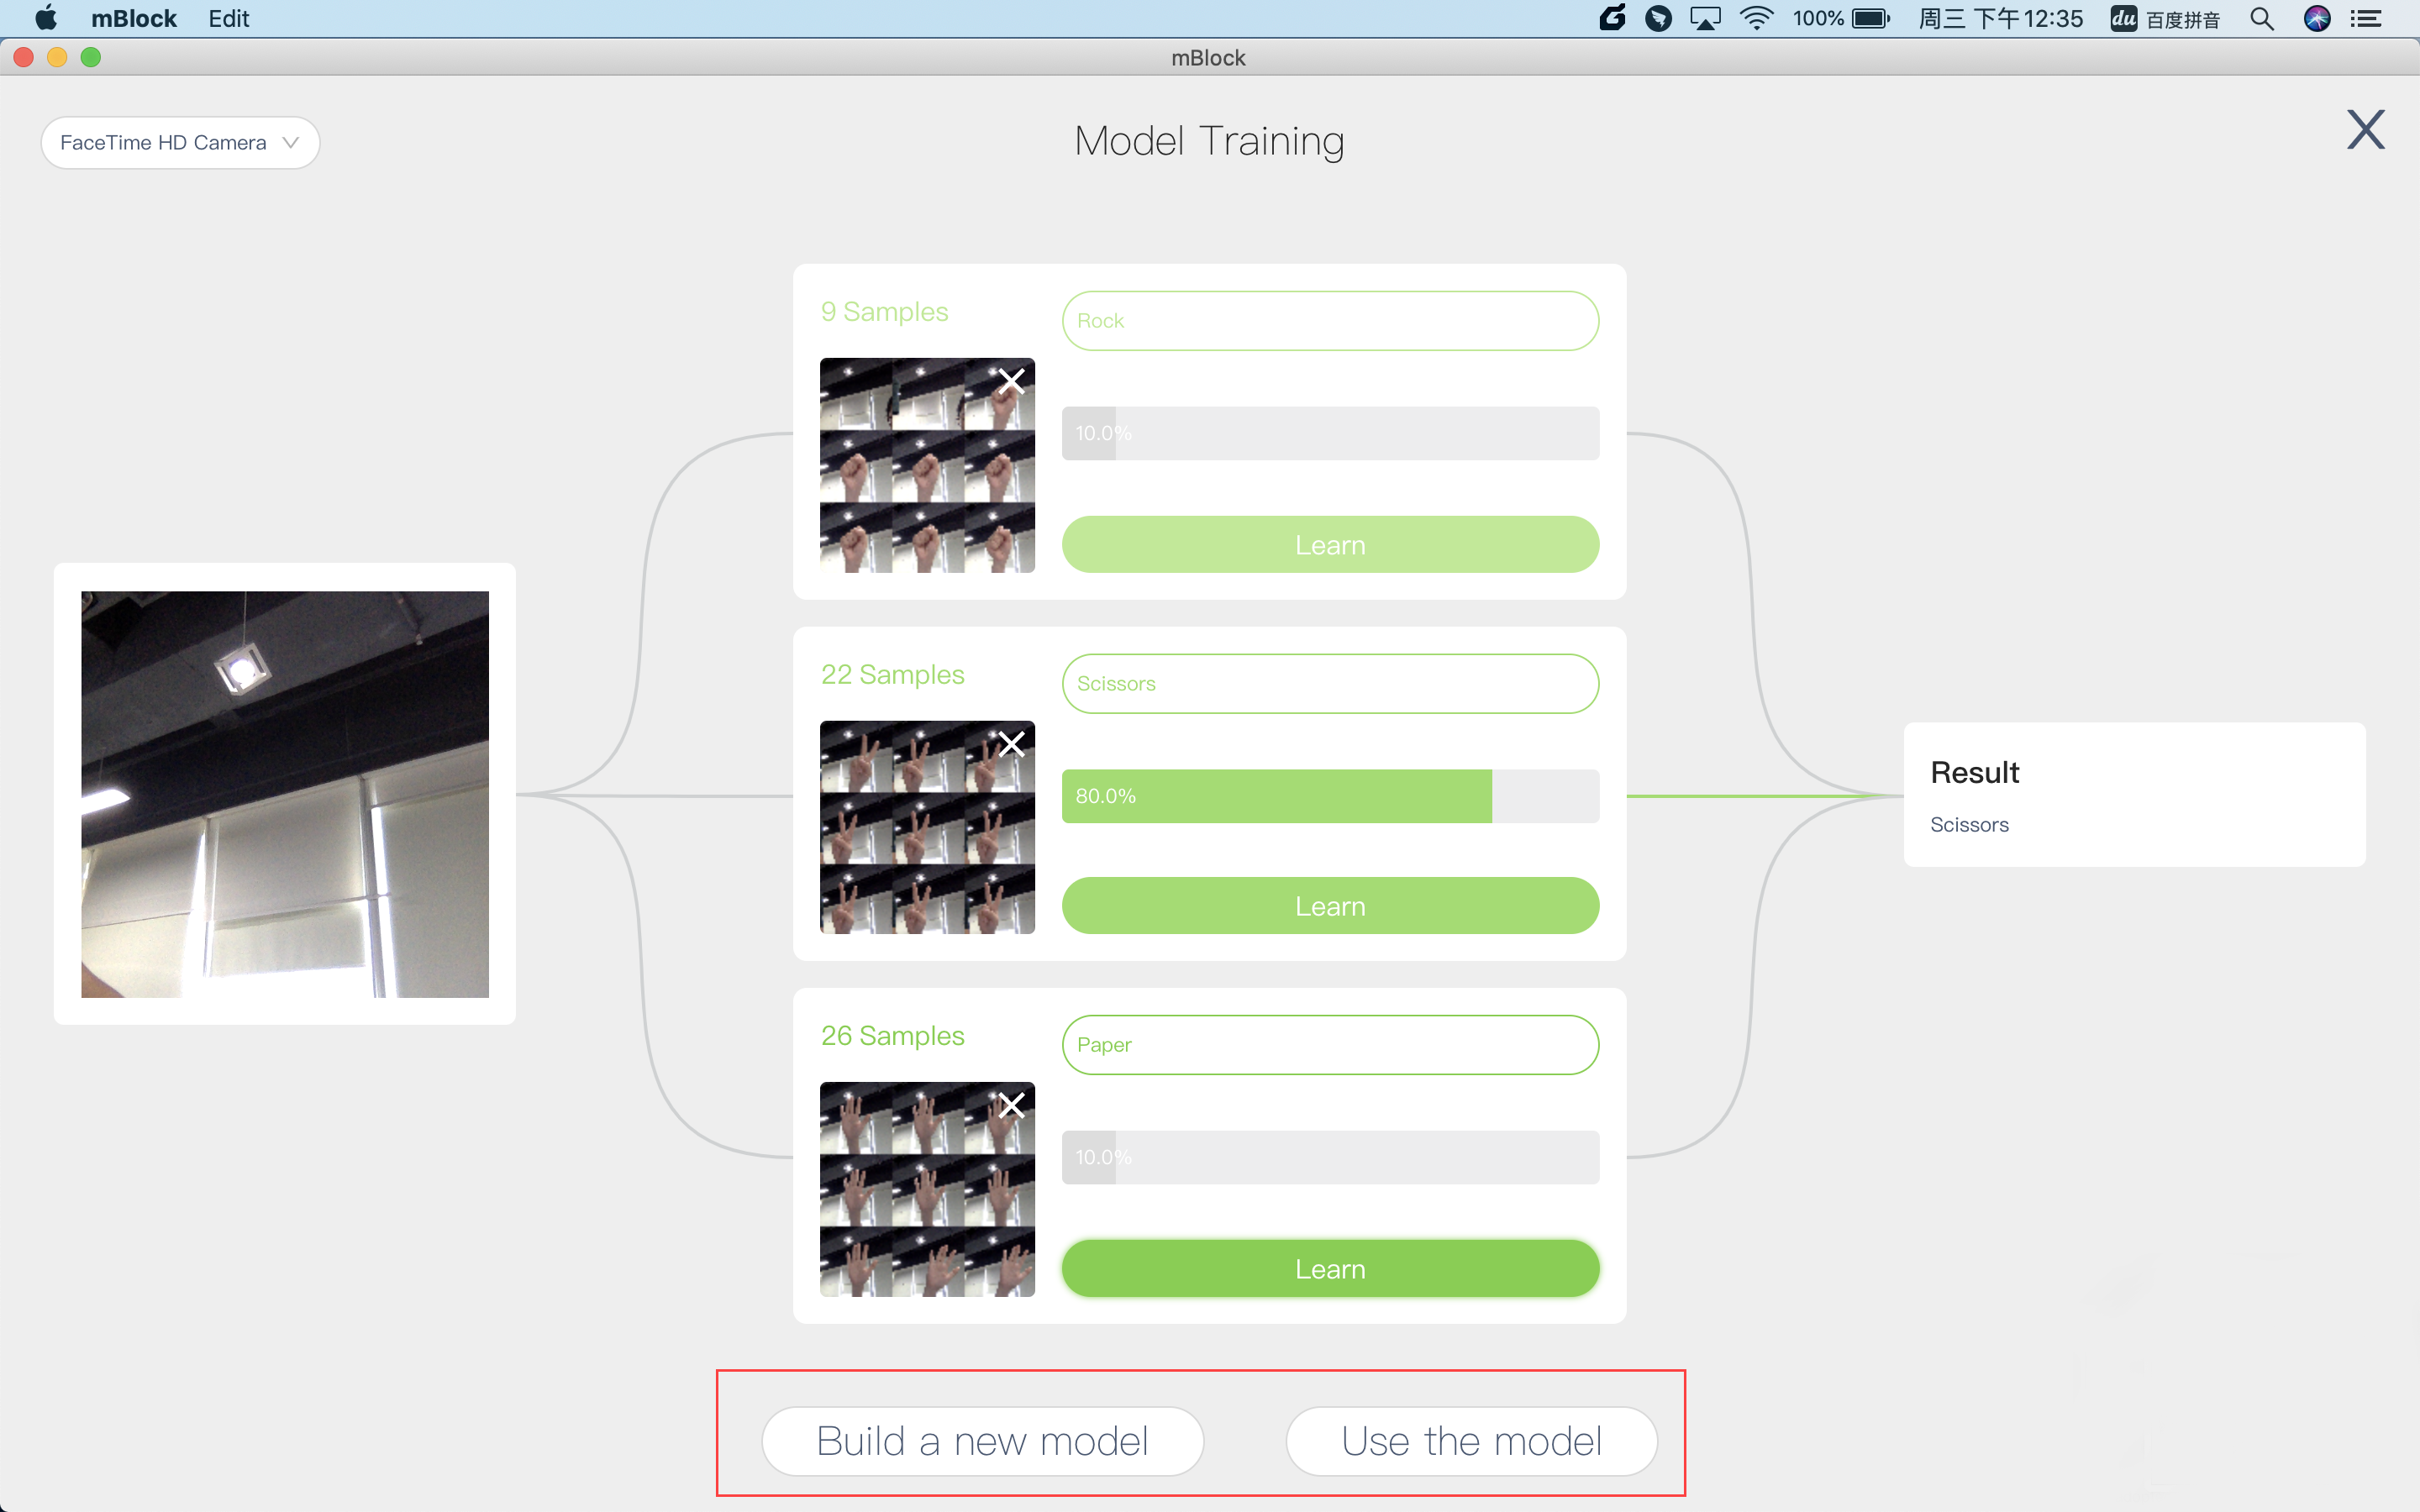This screenshot has height=1512, width=2420.
Task: Click the Use the model button
Action: click(x=1472, y=1441)
